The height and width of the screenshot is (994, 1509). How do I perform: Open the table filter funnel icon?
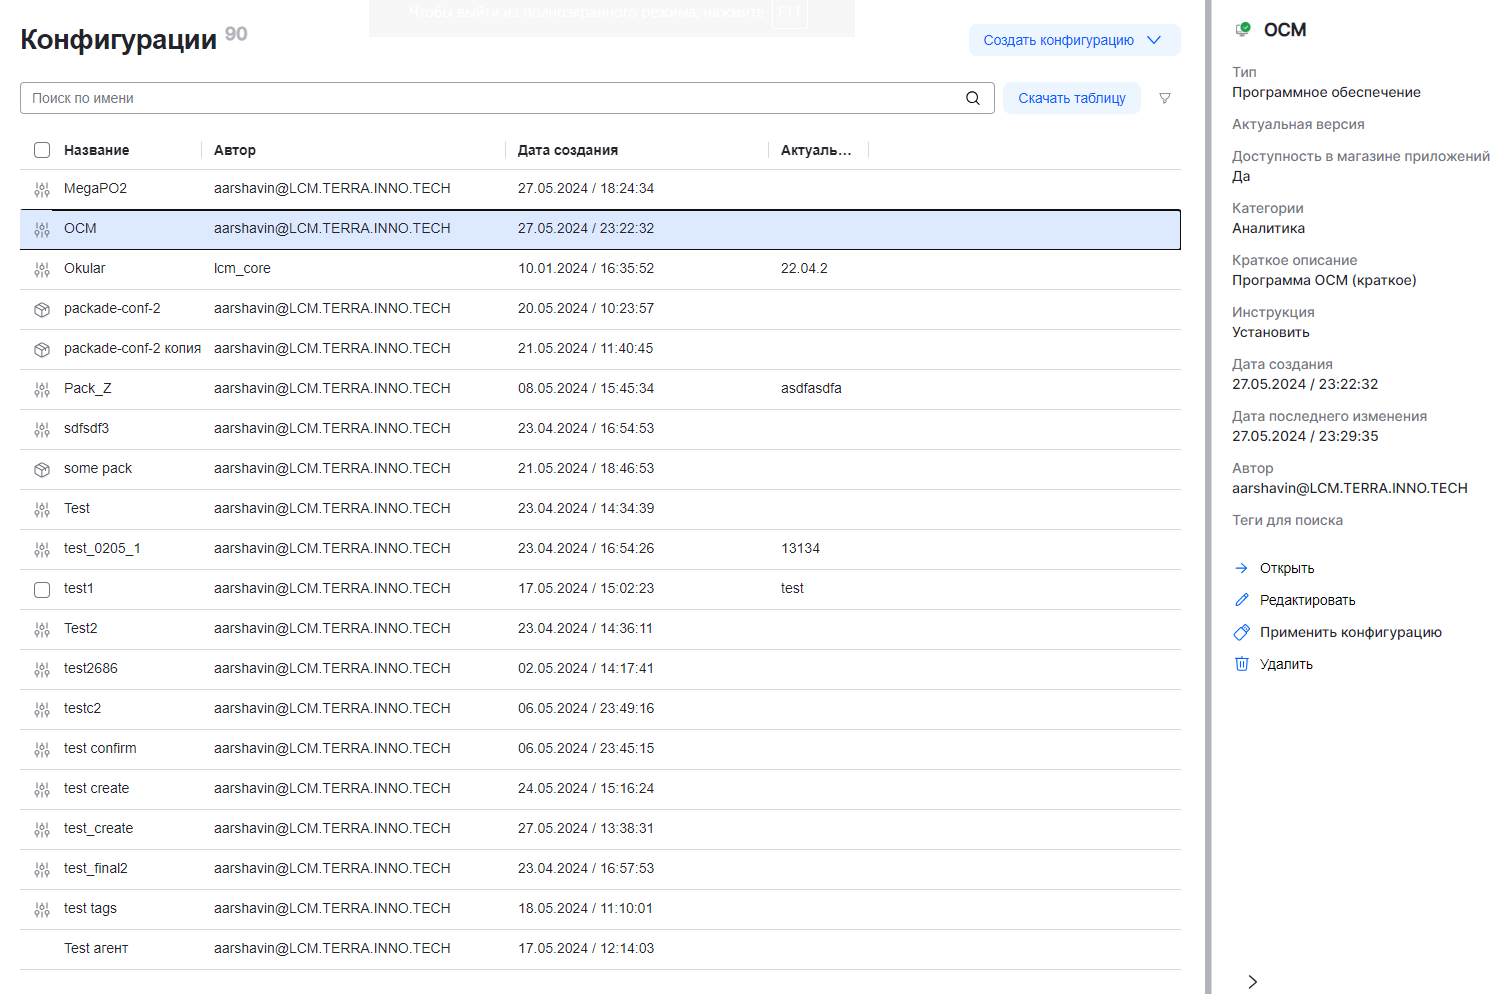pos(1164,98)
